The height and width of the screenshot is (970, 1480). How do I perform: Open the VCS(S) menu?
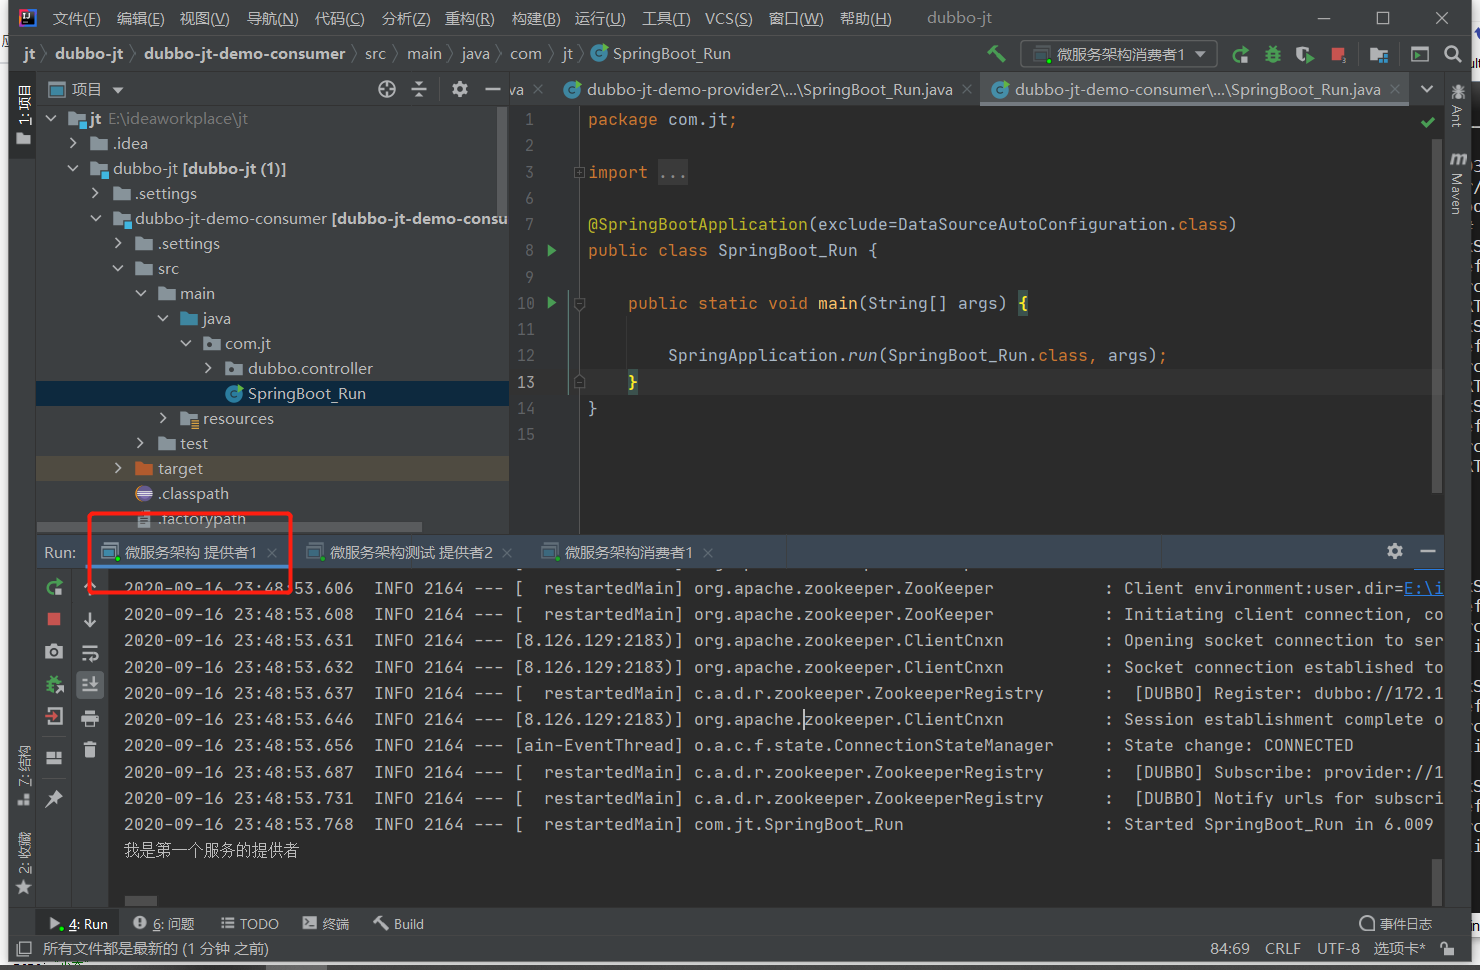(x=728, y=18)
